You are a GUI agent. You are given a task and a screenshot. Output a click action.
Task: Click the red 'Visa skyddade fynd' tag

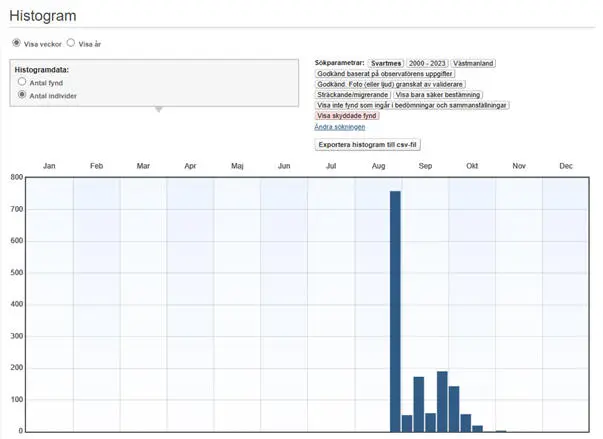(347, 116)
